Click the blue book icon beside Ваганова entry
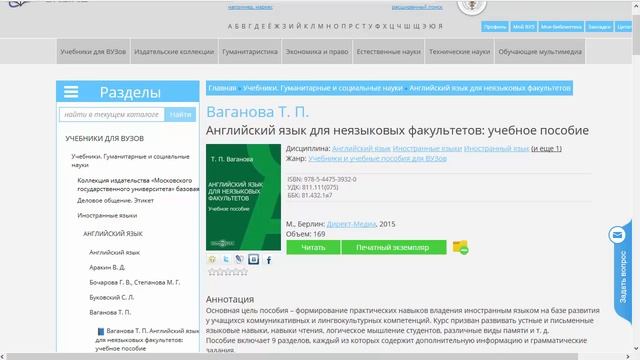 pyautogui.click(x=100, y=331)
